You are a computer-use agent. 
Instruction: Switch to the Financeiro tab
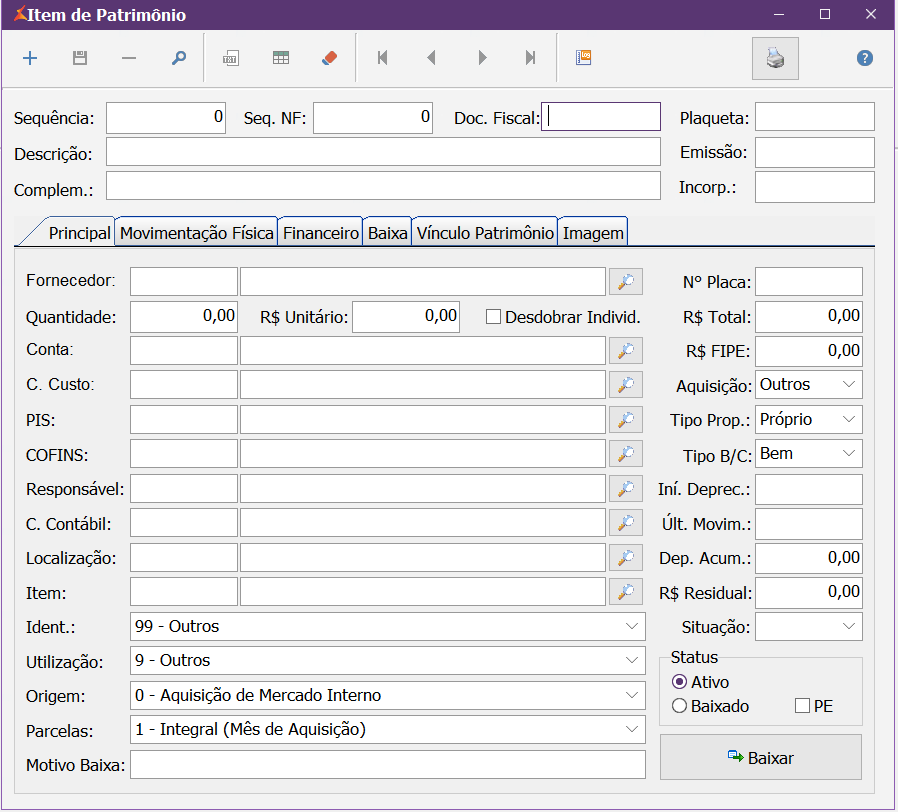320,233
